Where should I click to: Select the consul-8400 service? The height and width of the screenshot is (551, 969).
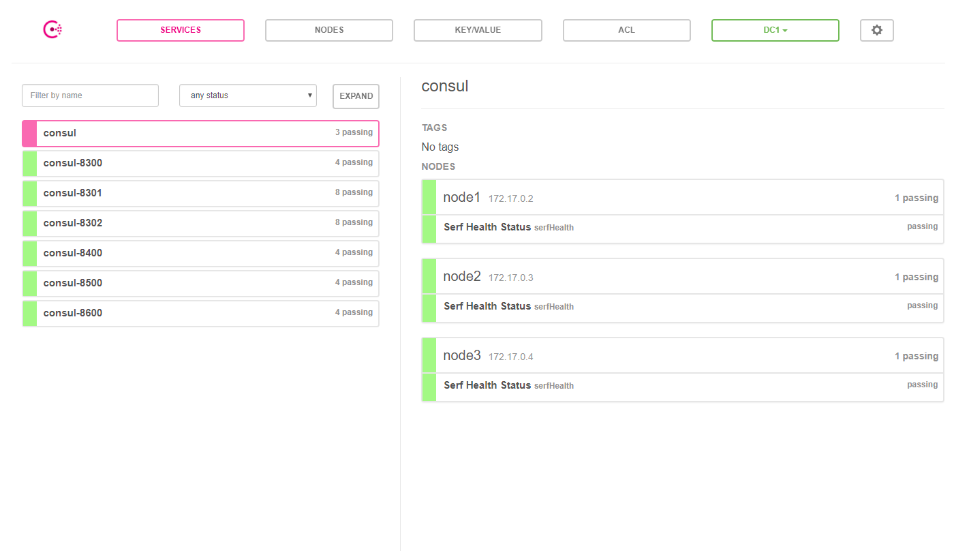pos(201,253)
